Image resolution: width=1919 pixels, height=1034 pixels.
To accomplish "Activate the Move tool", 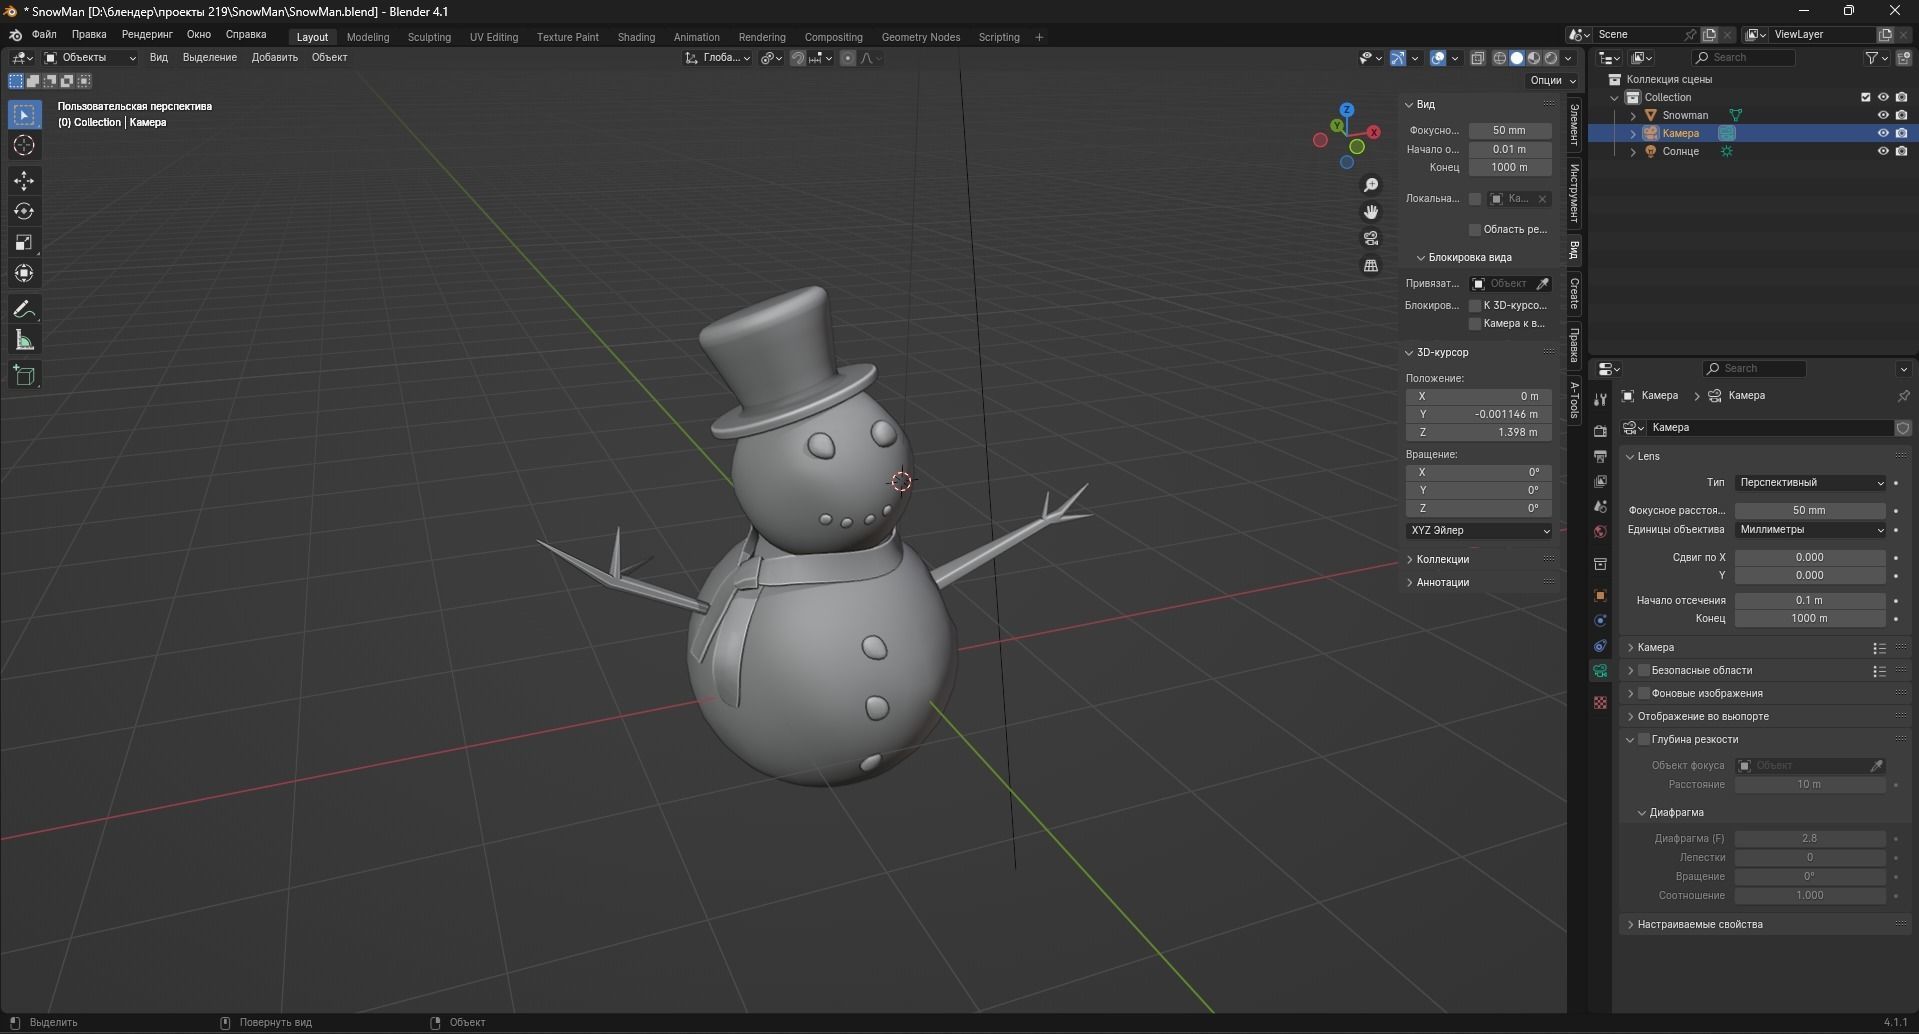I will pos(25,181).
